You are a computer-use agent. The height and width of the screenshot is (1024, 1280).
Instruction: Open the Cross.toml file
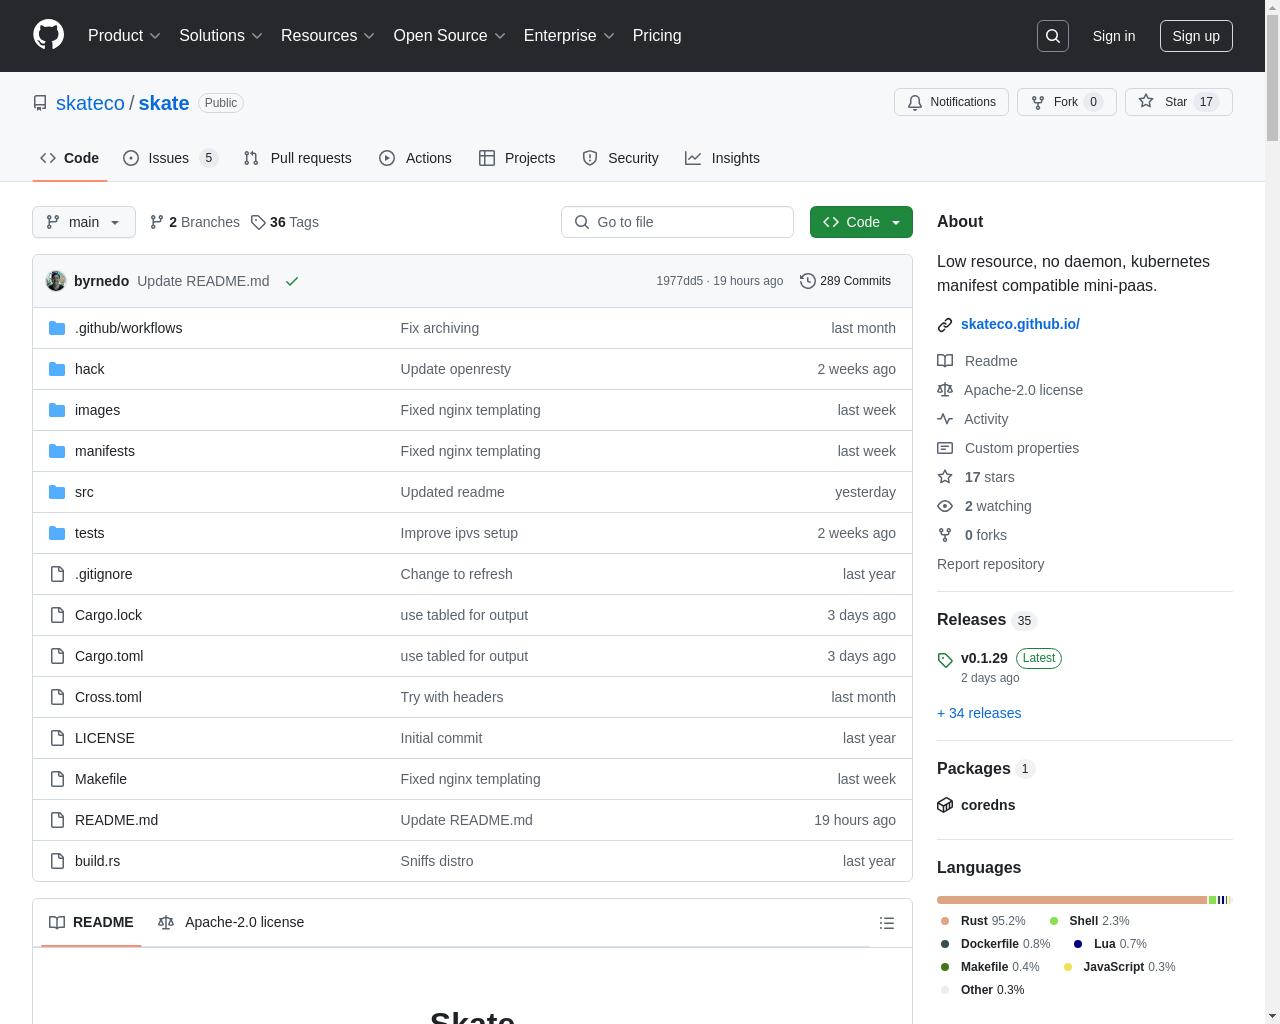coord(108,697)
